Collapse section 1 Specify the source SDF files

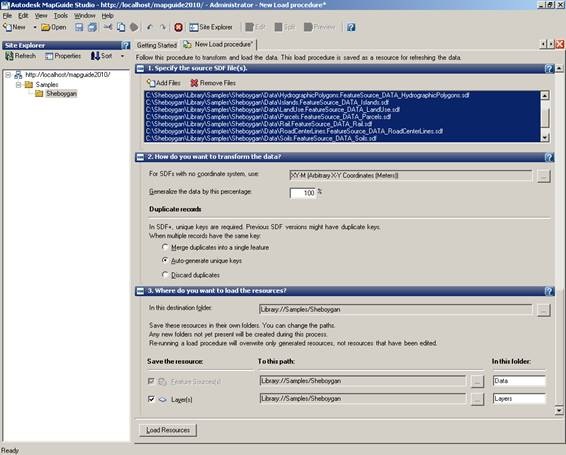(x=140, y=69)
